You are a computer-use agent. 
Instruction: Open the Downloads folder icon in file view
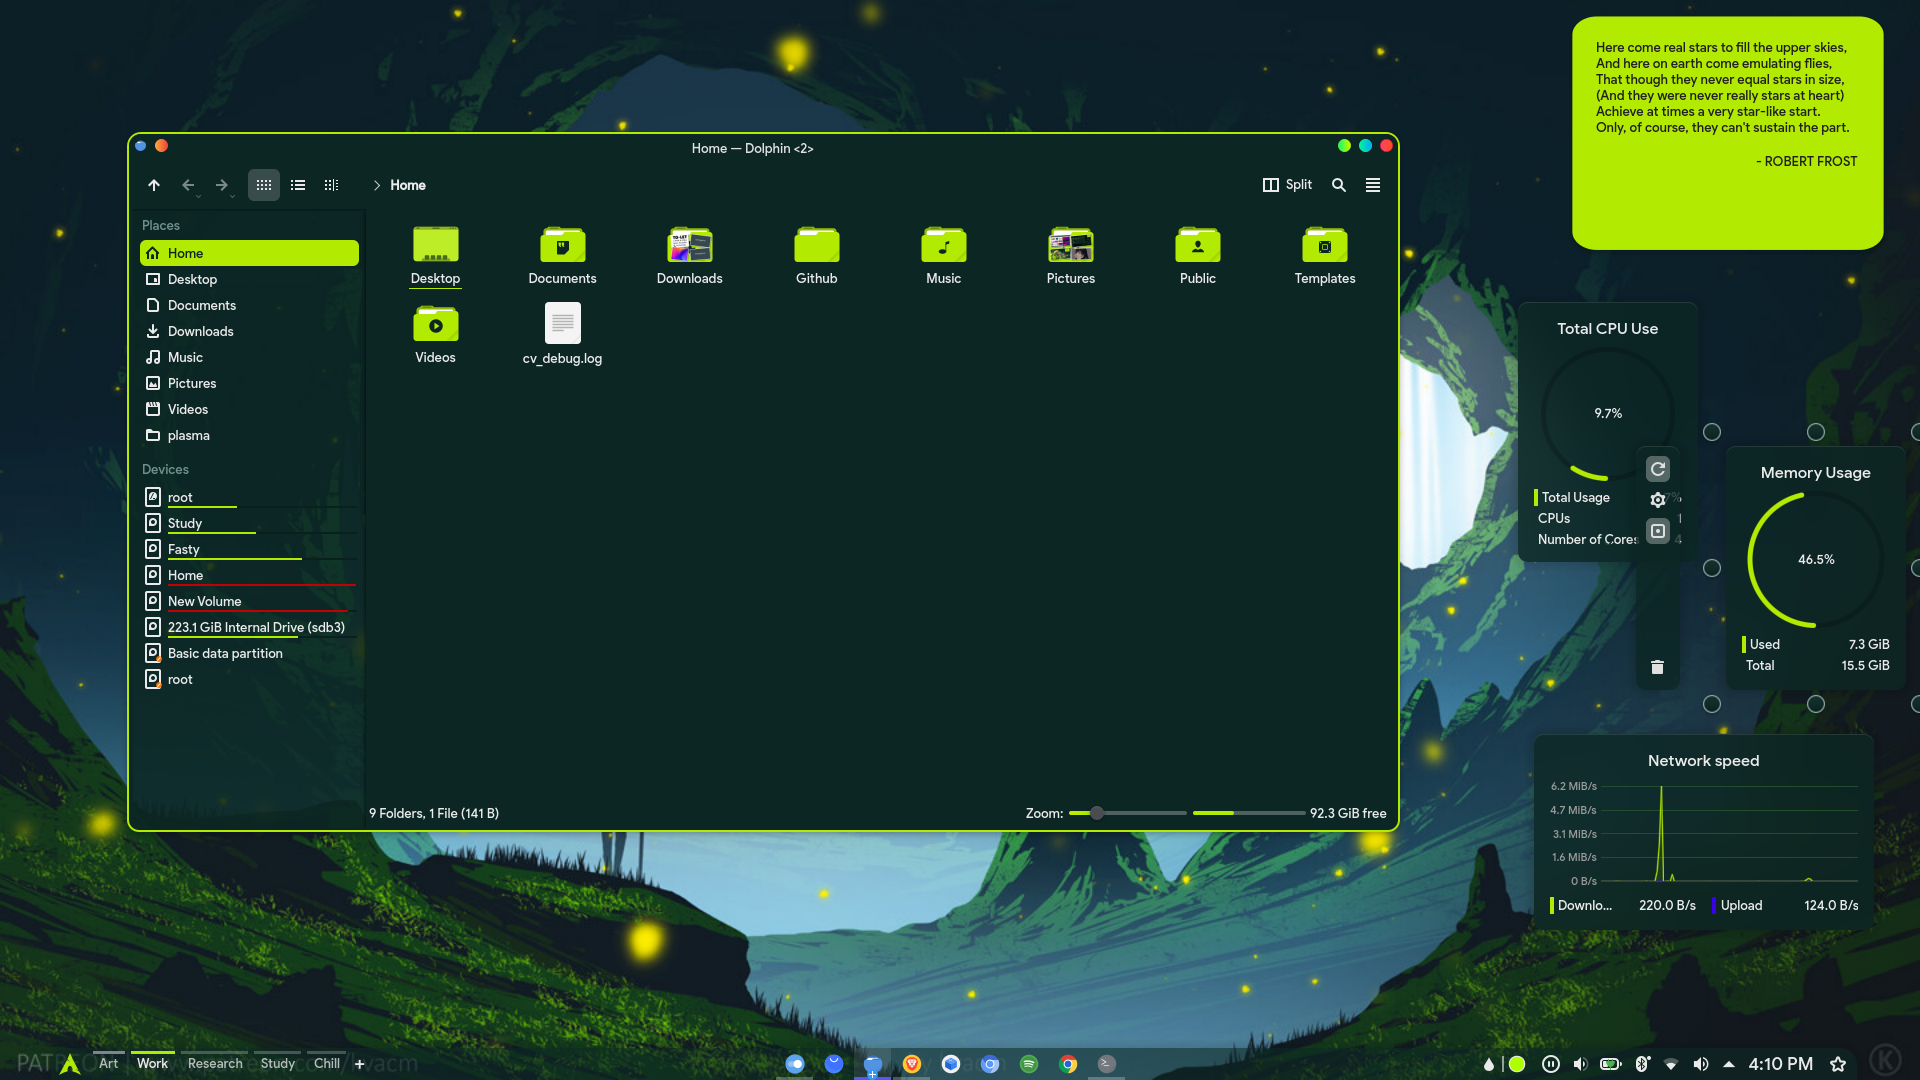click(690, 256)
